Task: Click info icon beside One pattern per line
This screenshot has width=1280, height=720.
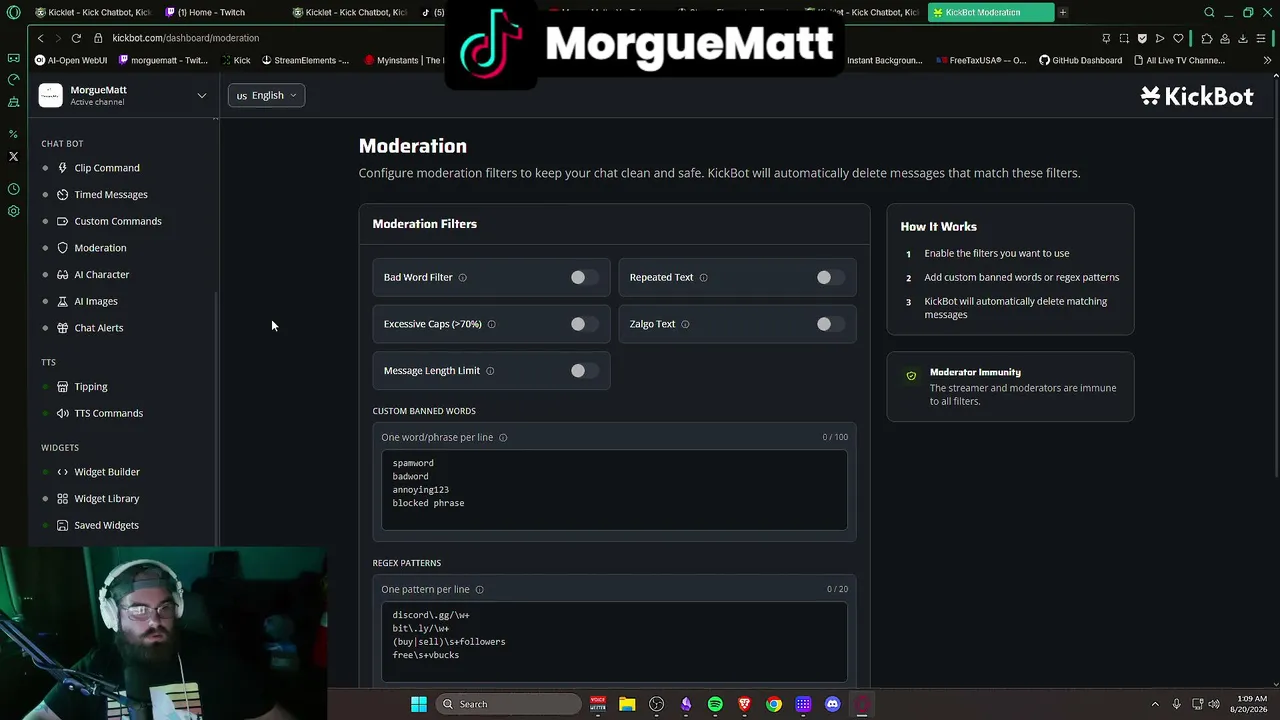Action: pyautogui.click(x=479, y=589)
